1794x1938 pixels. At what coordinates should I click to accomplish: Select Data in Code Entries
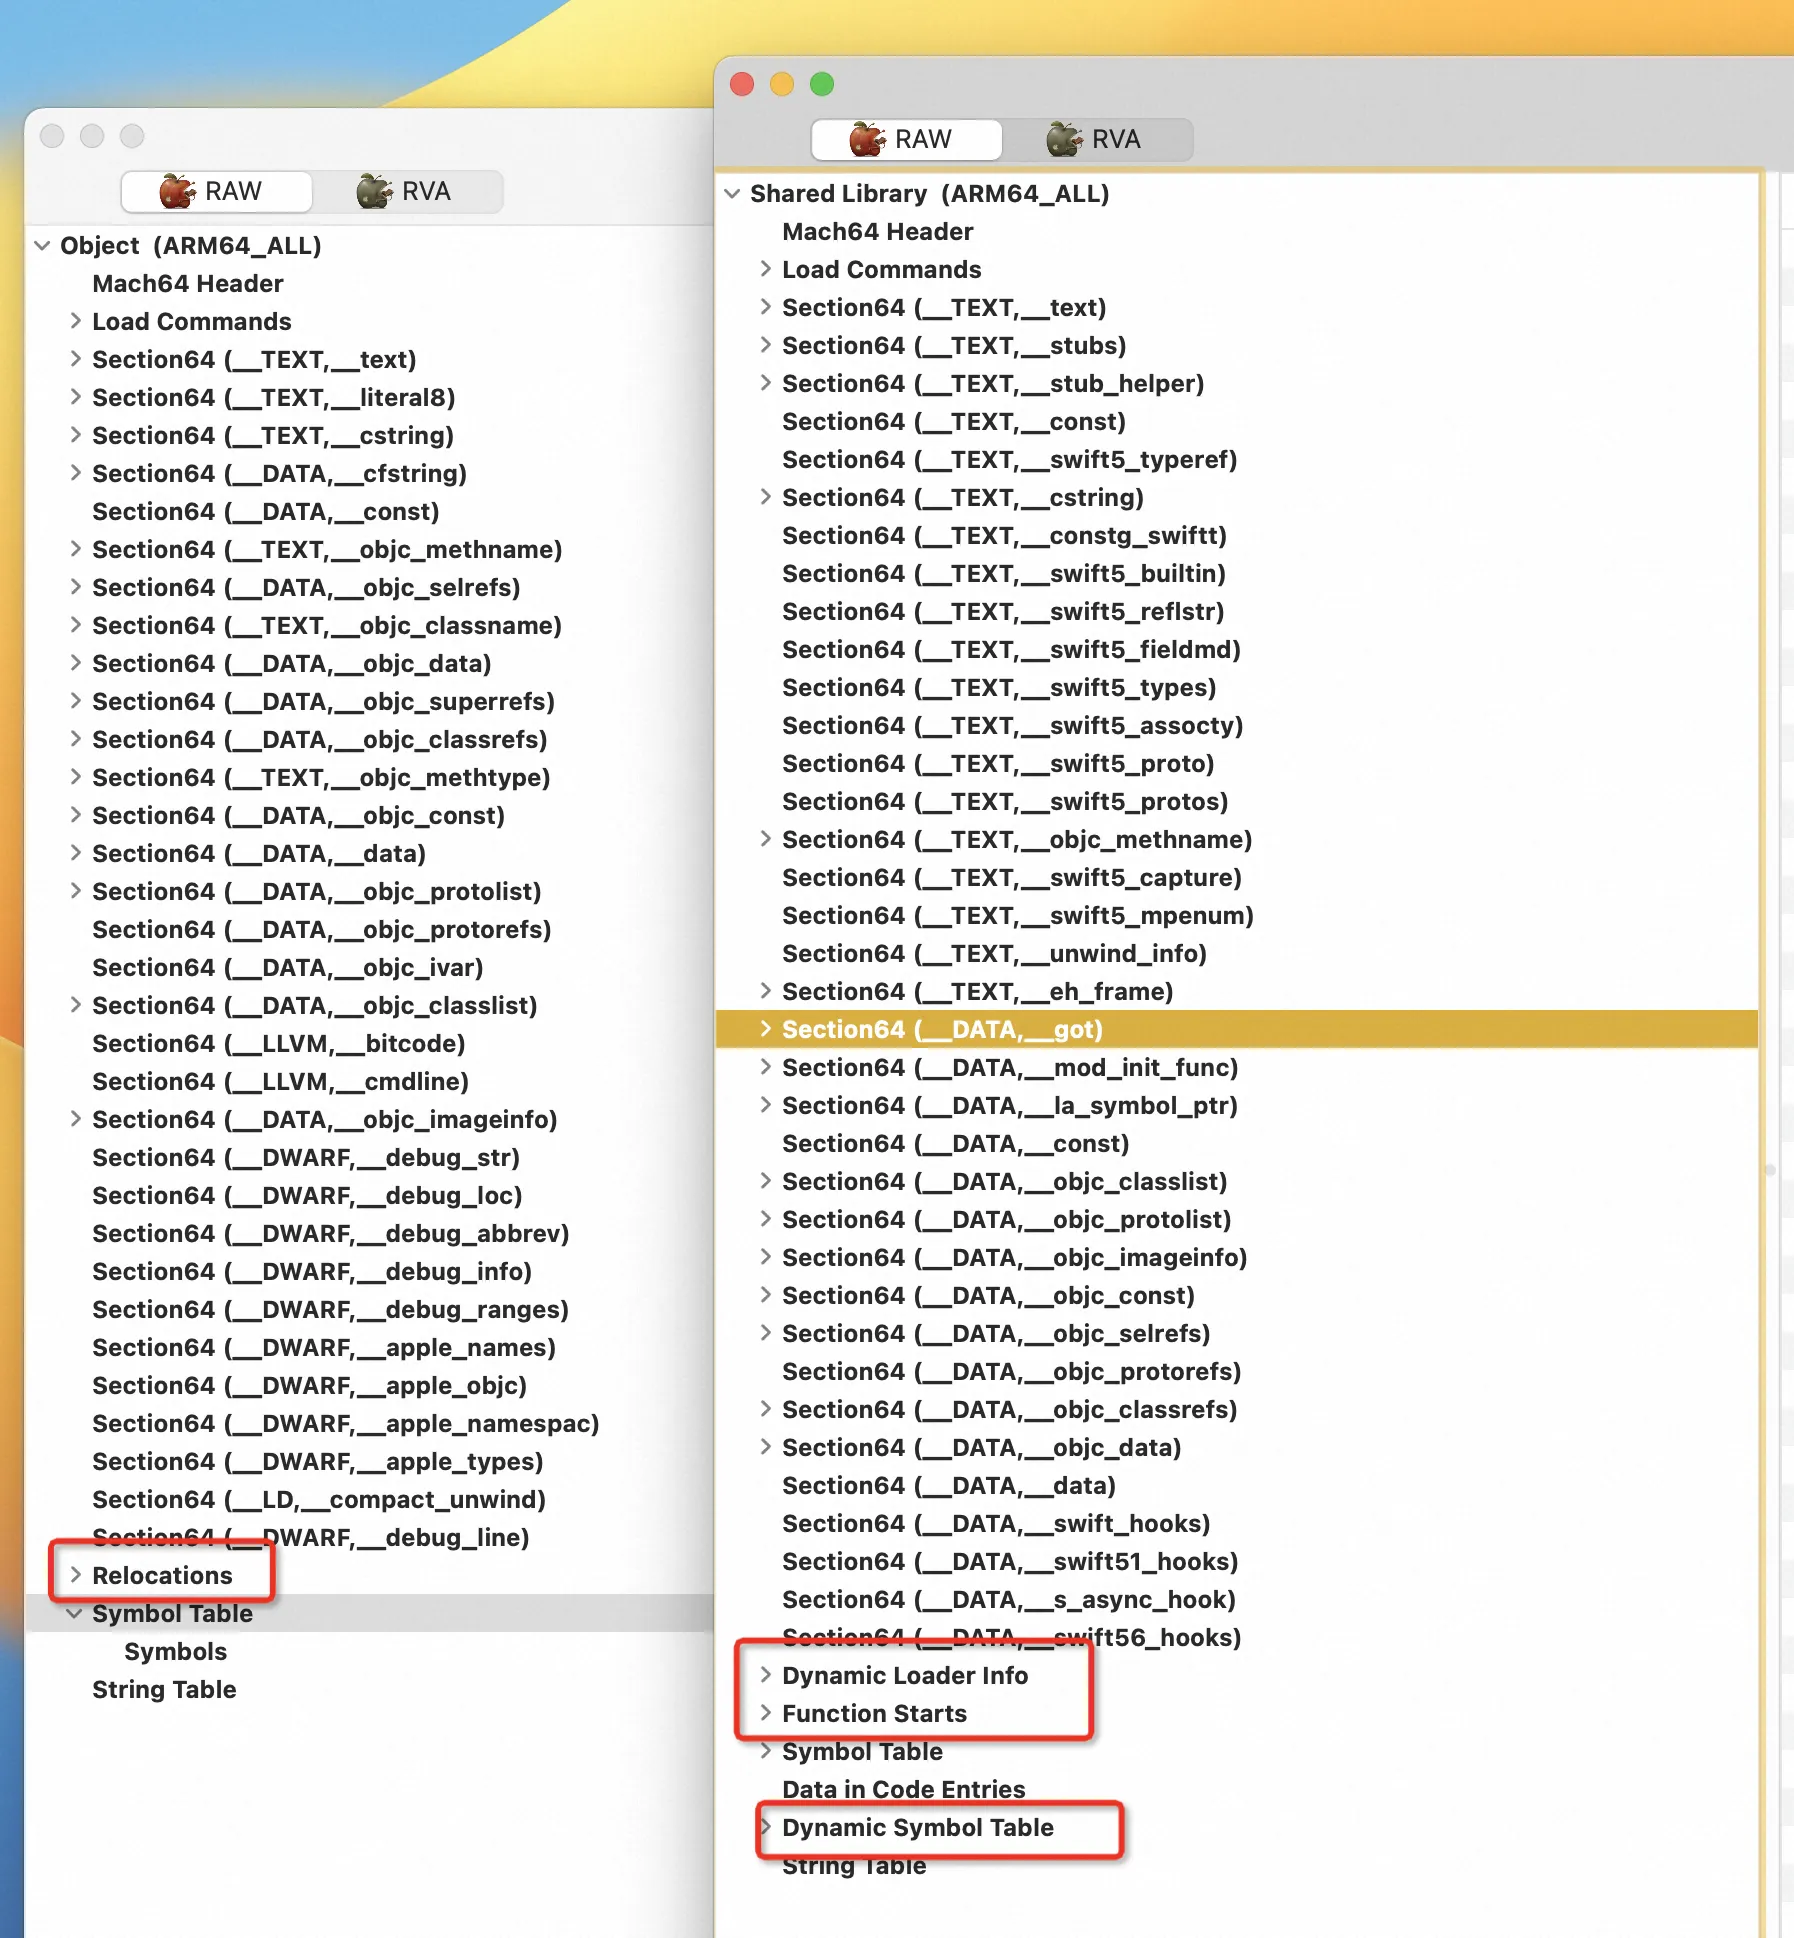904,1789
